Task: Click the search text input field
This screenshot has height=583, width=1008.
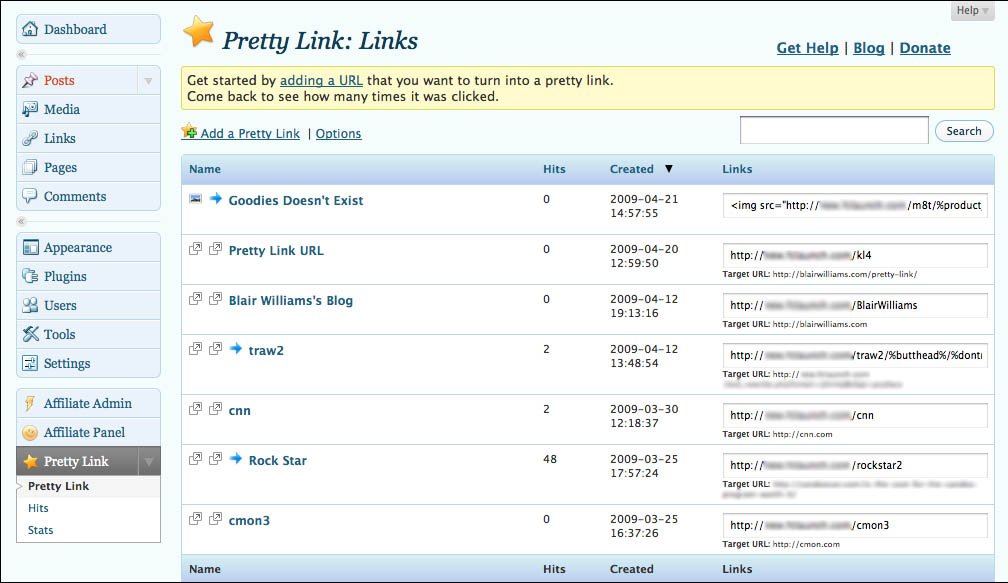Action: [x=834, y=130]
